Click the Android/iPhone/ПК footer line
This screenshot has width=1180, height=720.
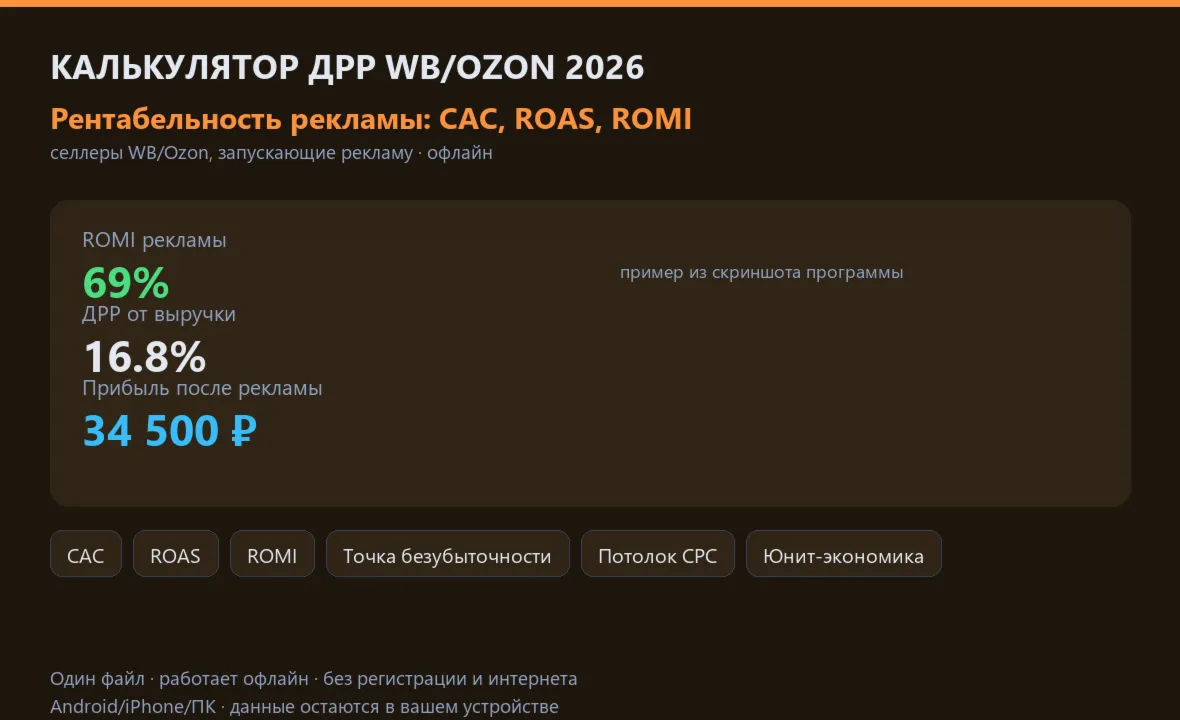point(304,706)
